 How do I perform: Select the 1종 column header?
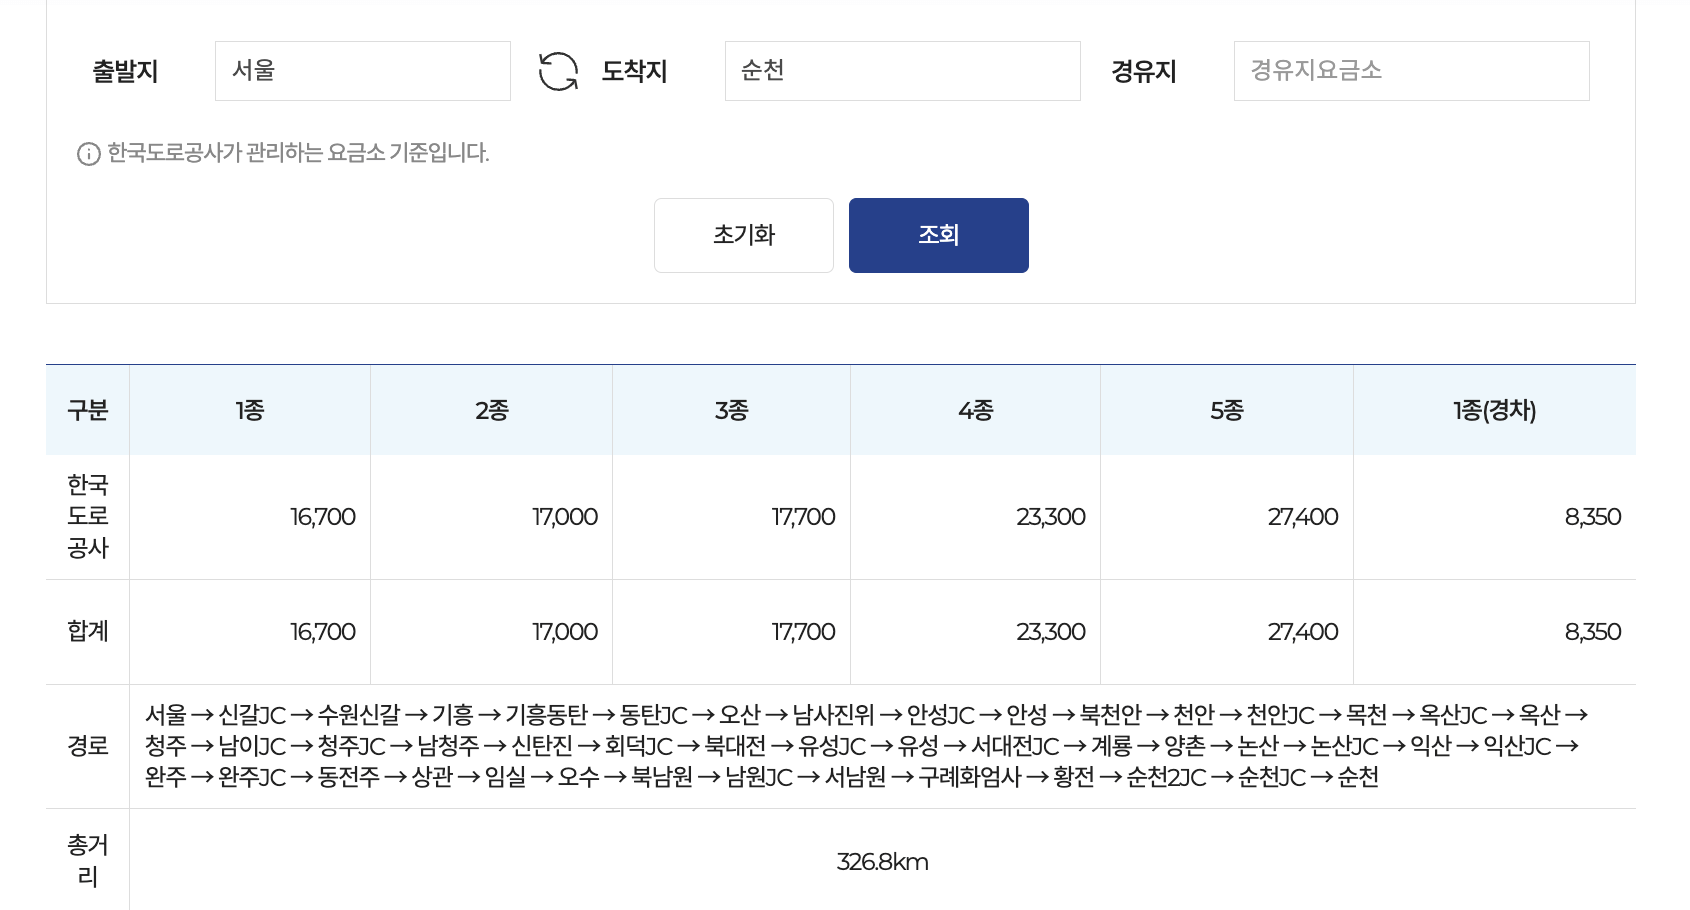coord(250,409)
